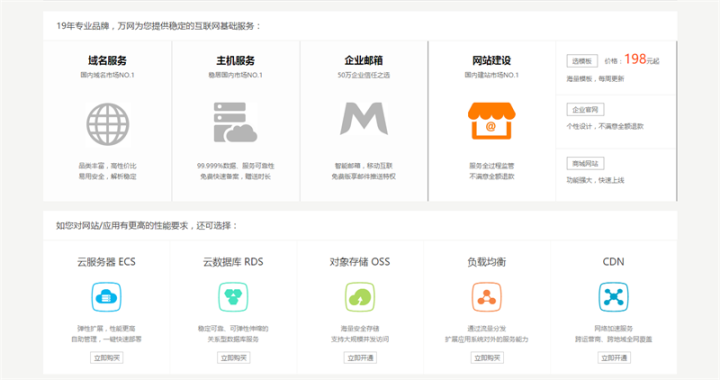720x380 pixels.
Task: Click the server-and-cloud icon under 主机服务
Action: tap(235, 122)
